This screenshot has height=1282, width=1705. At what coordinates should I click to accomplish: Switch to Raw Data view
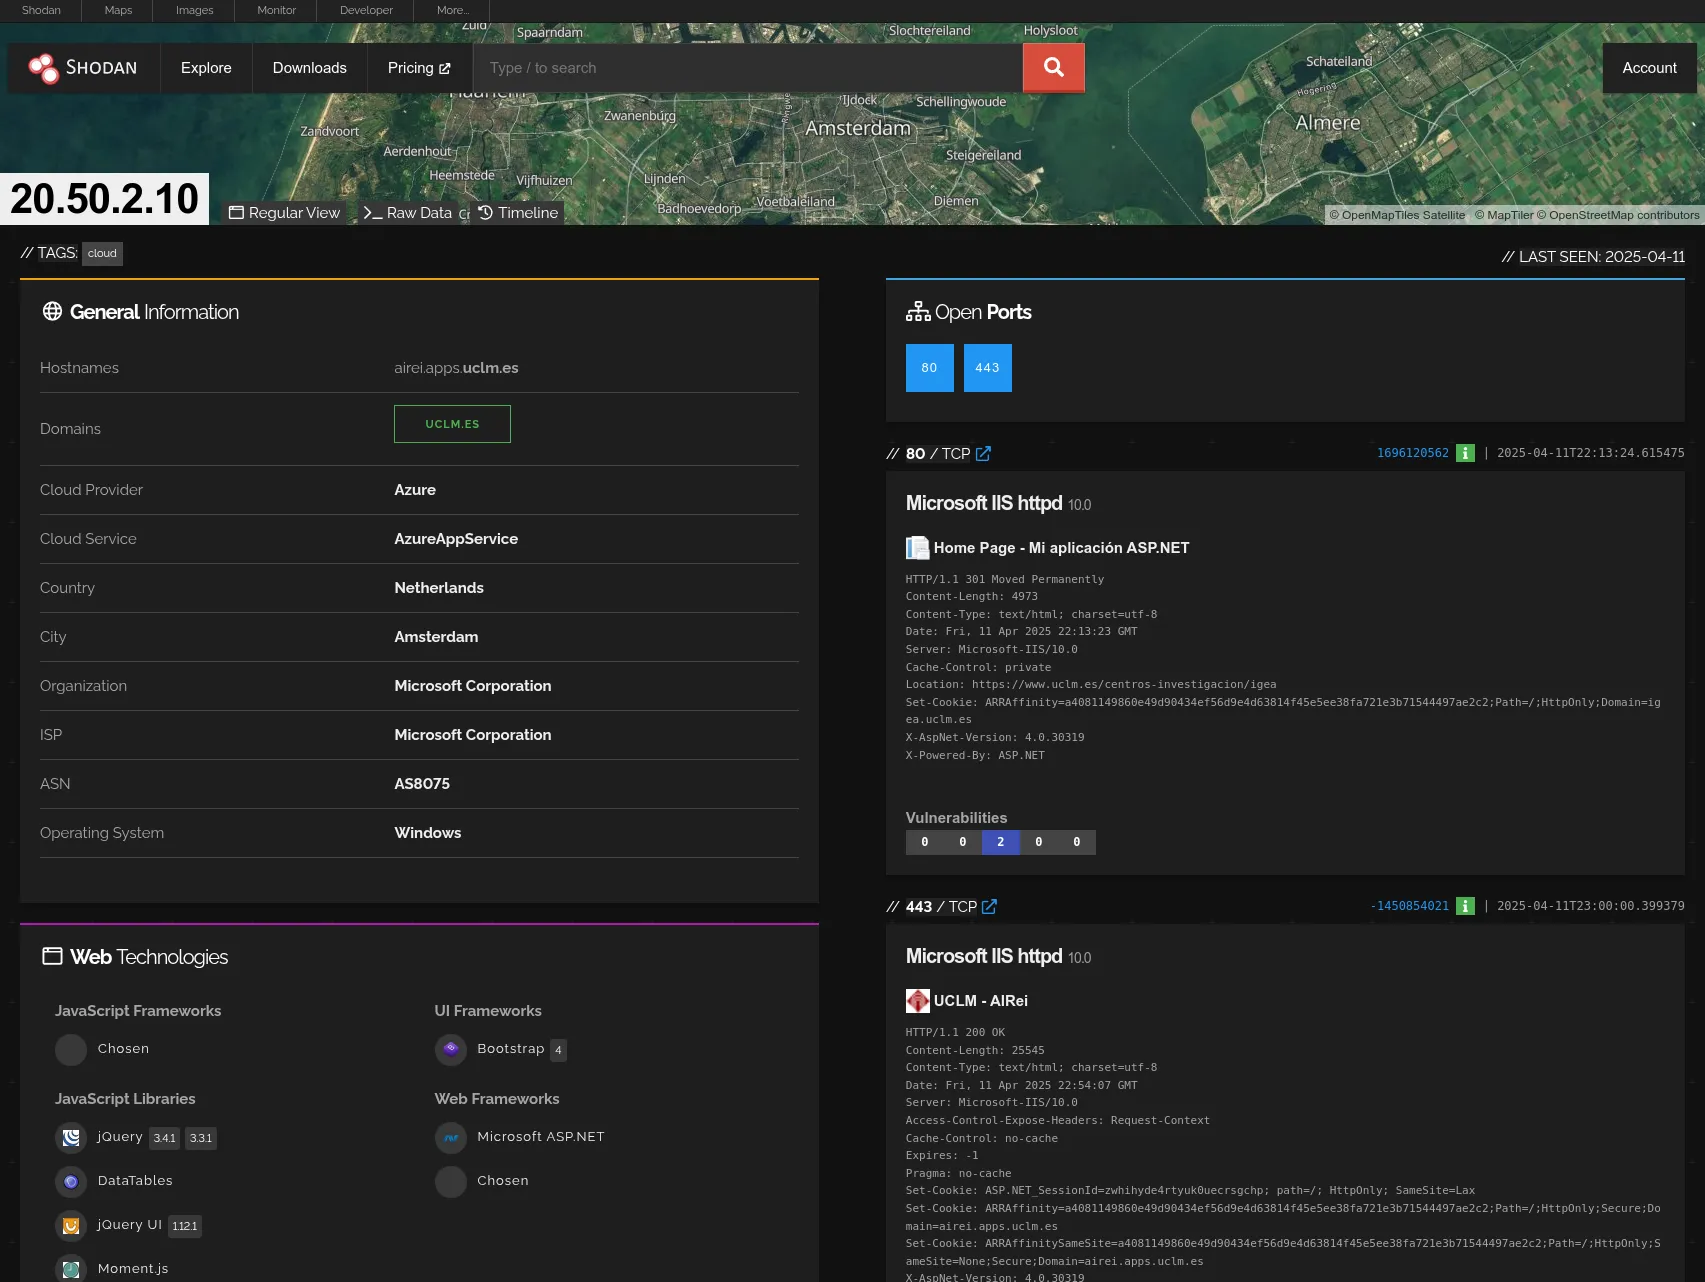coord(409,213)
